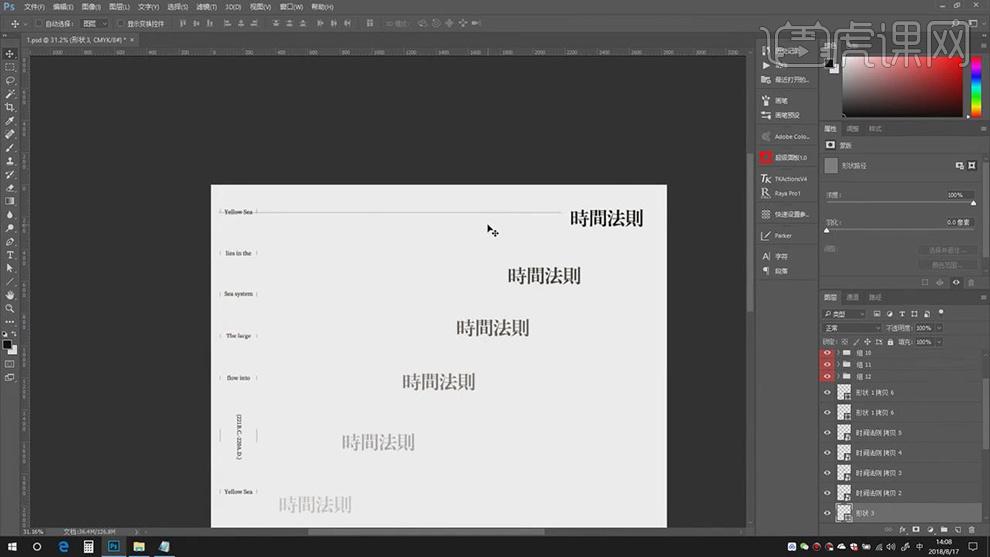Open the Parker panel icon
Viewport: 990px width, 557px height.
tap(766, 236)
